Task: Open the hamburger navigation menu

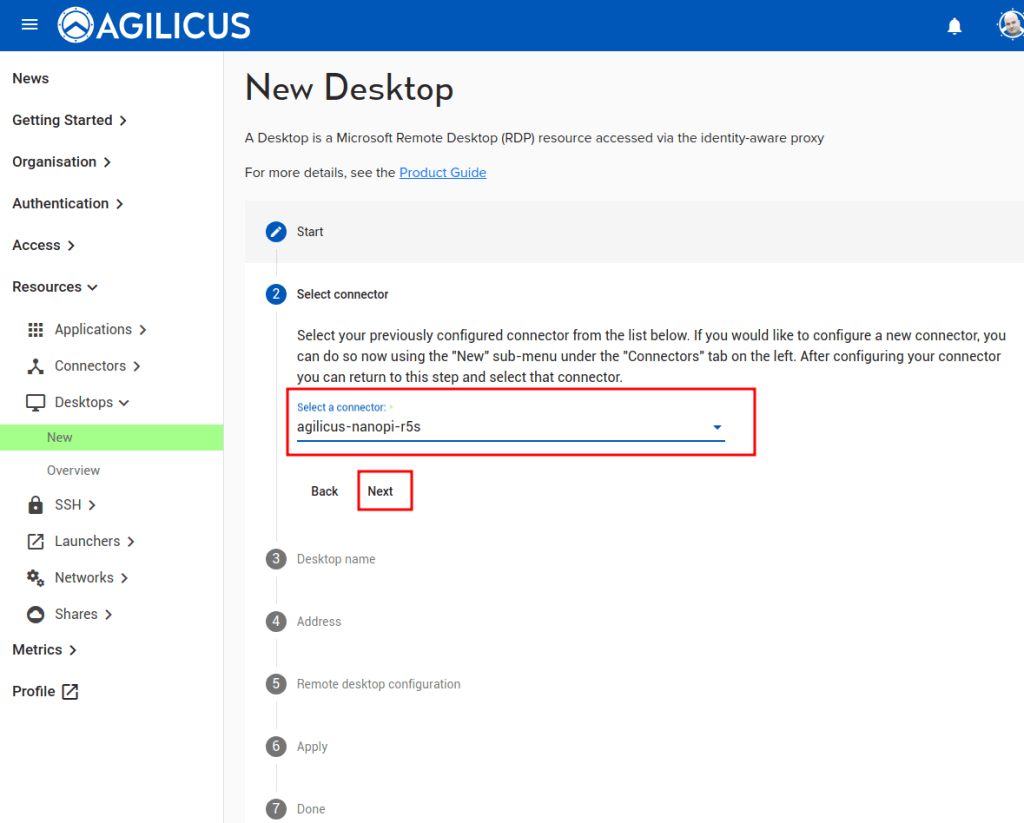Action: click(29, 25)
